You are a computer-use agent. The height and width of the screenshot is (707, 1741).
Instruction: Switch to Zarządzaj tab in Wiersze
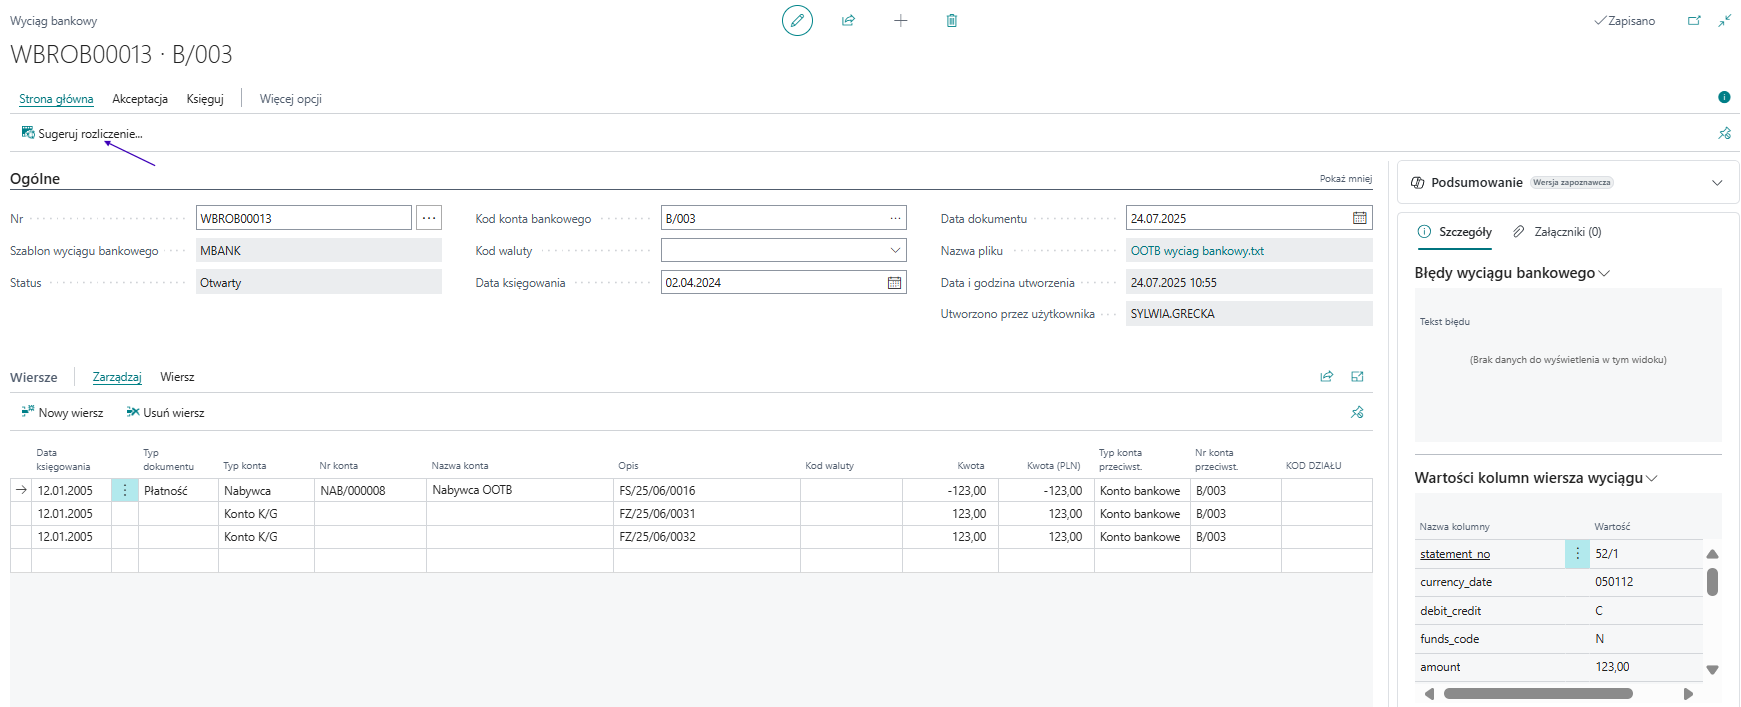(x=117, y=377)
